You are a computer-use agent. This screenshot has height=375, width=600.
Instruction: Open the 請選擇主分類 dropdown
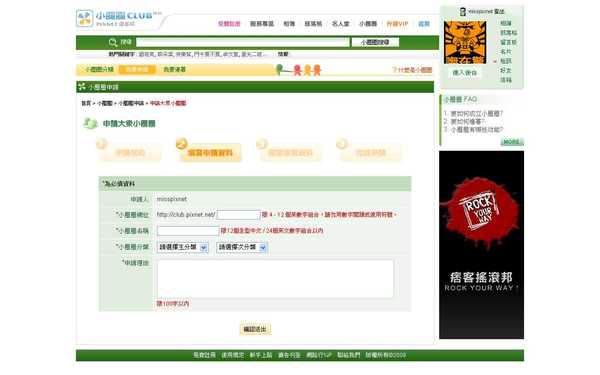point(183,248)
